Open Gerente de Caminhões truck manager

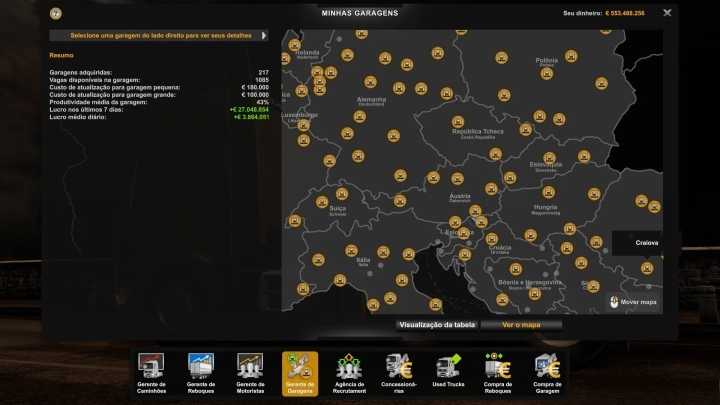click(x=151, y=373)
